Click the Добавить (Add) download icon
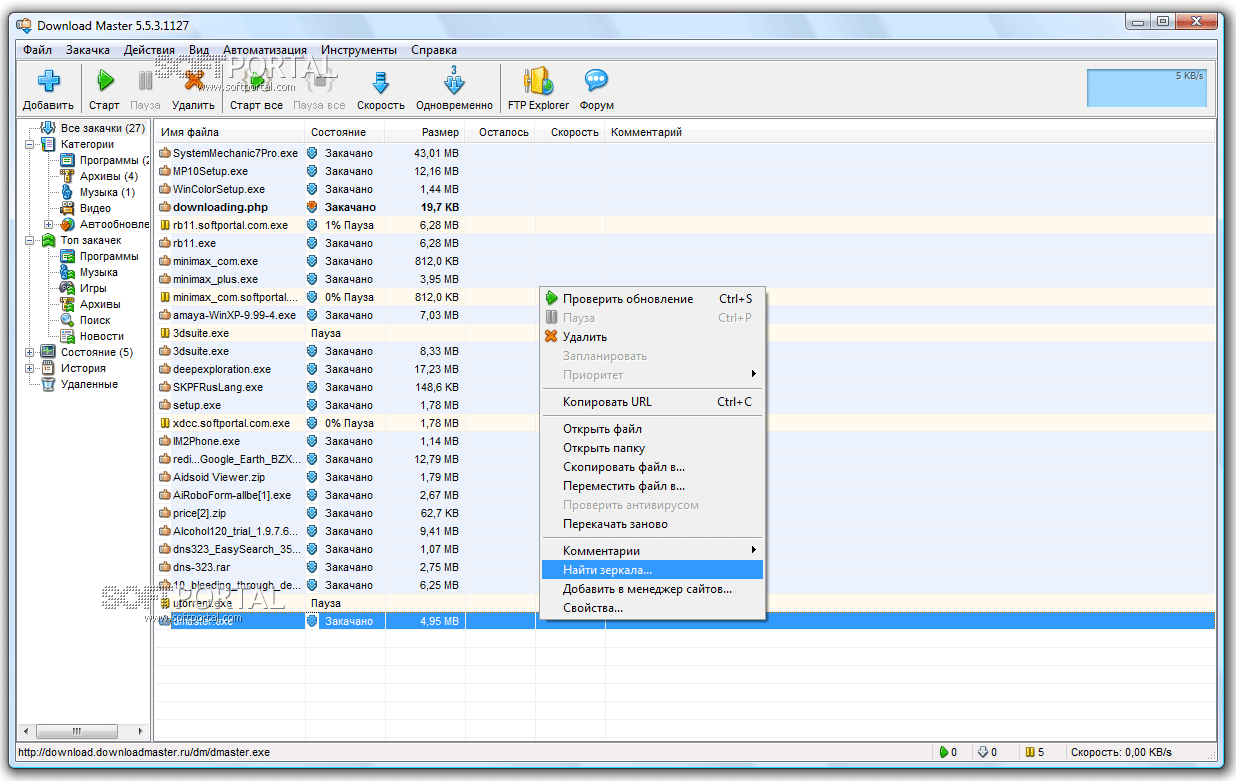 coord(48,82)
